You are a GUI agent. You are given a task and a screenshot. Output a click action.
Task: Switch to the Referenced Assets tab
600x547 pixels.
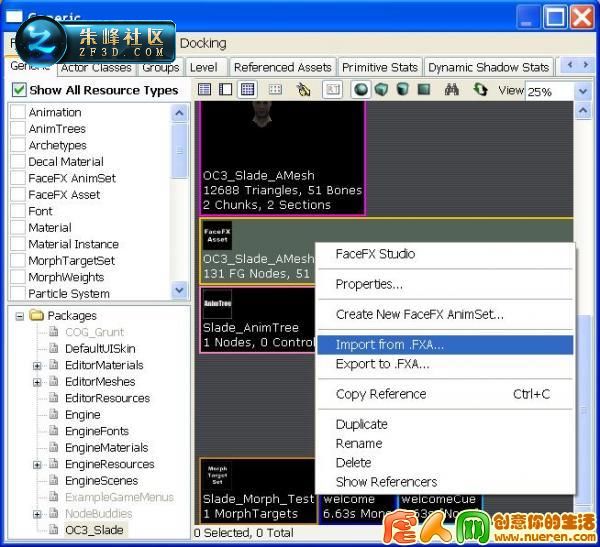point(282,67)
